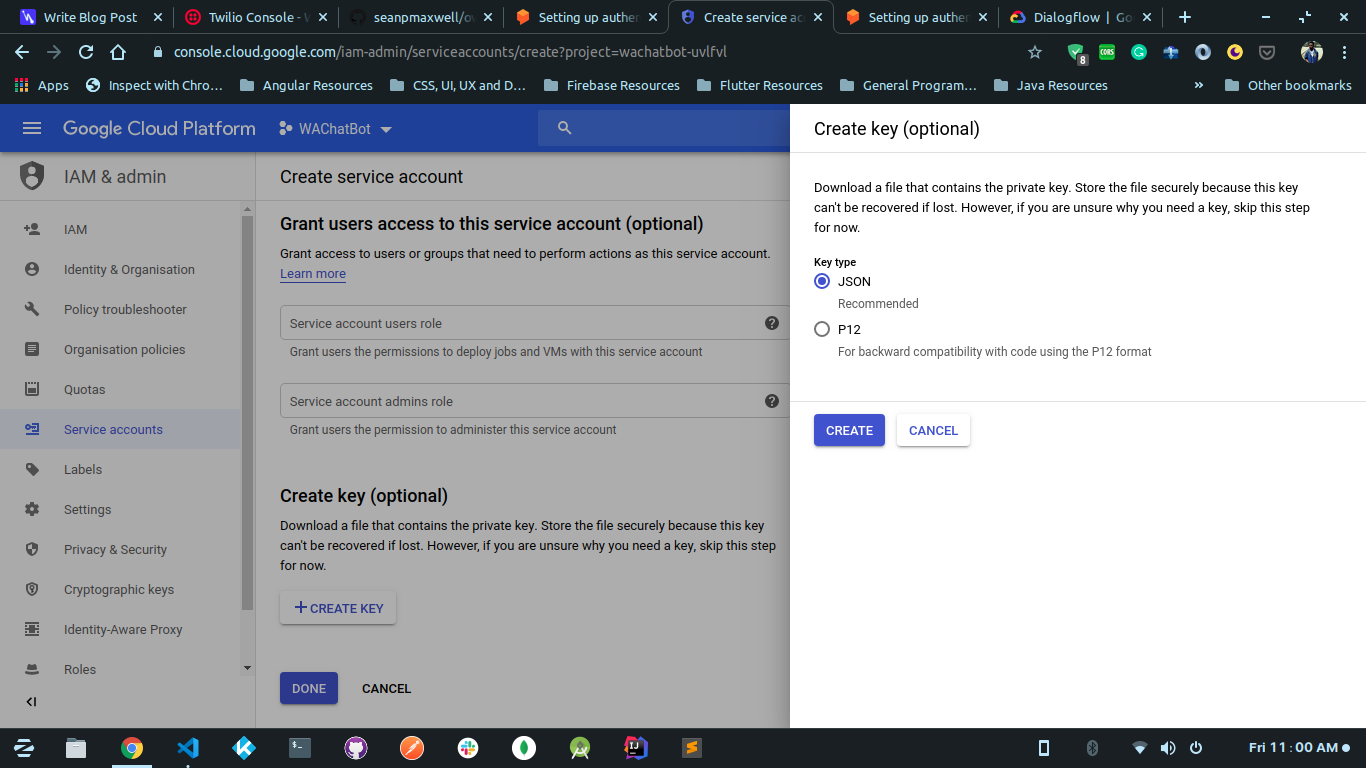Go back in browser
This screenshot has height=768, width=1366.
point(22,52)
